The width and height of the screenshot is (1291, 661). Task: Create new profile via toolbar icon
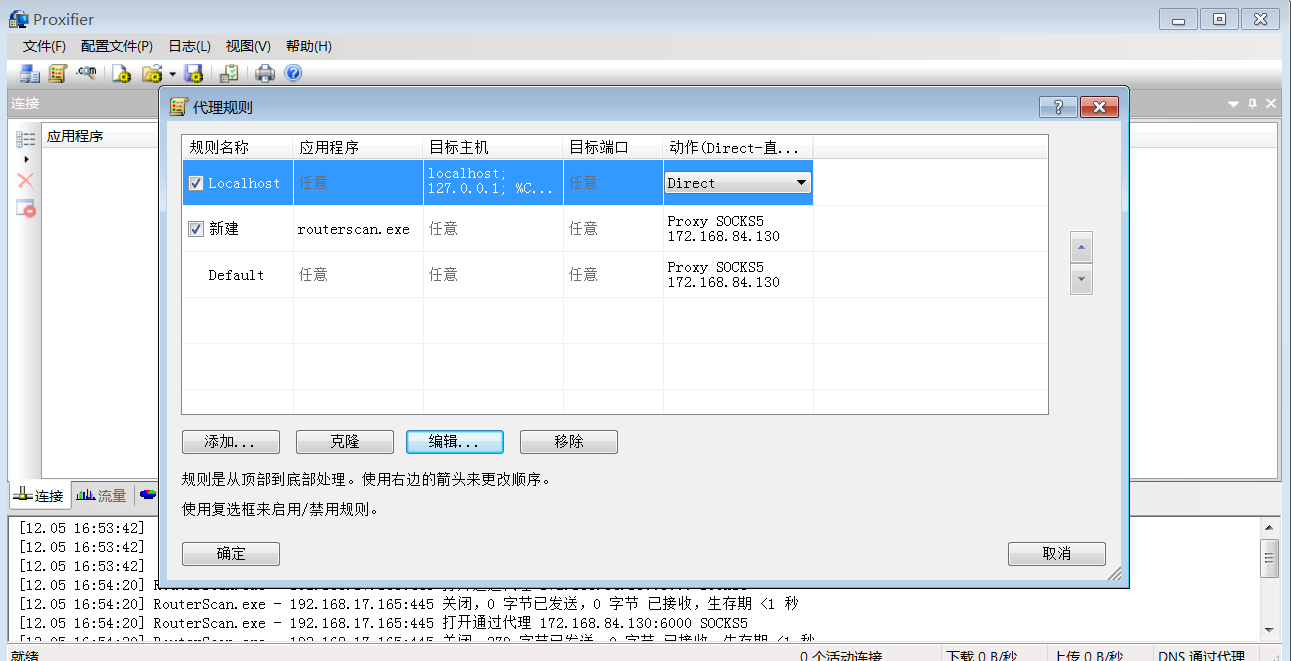(122, 73)
